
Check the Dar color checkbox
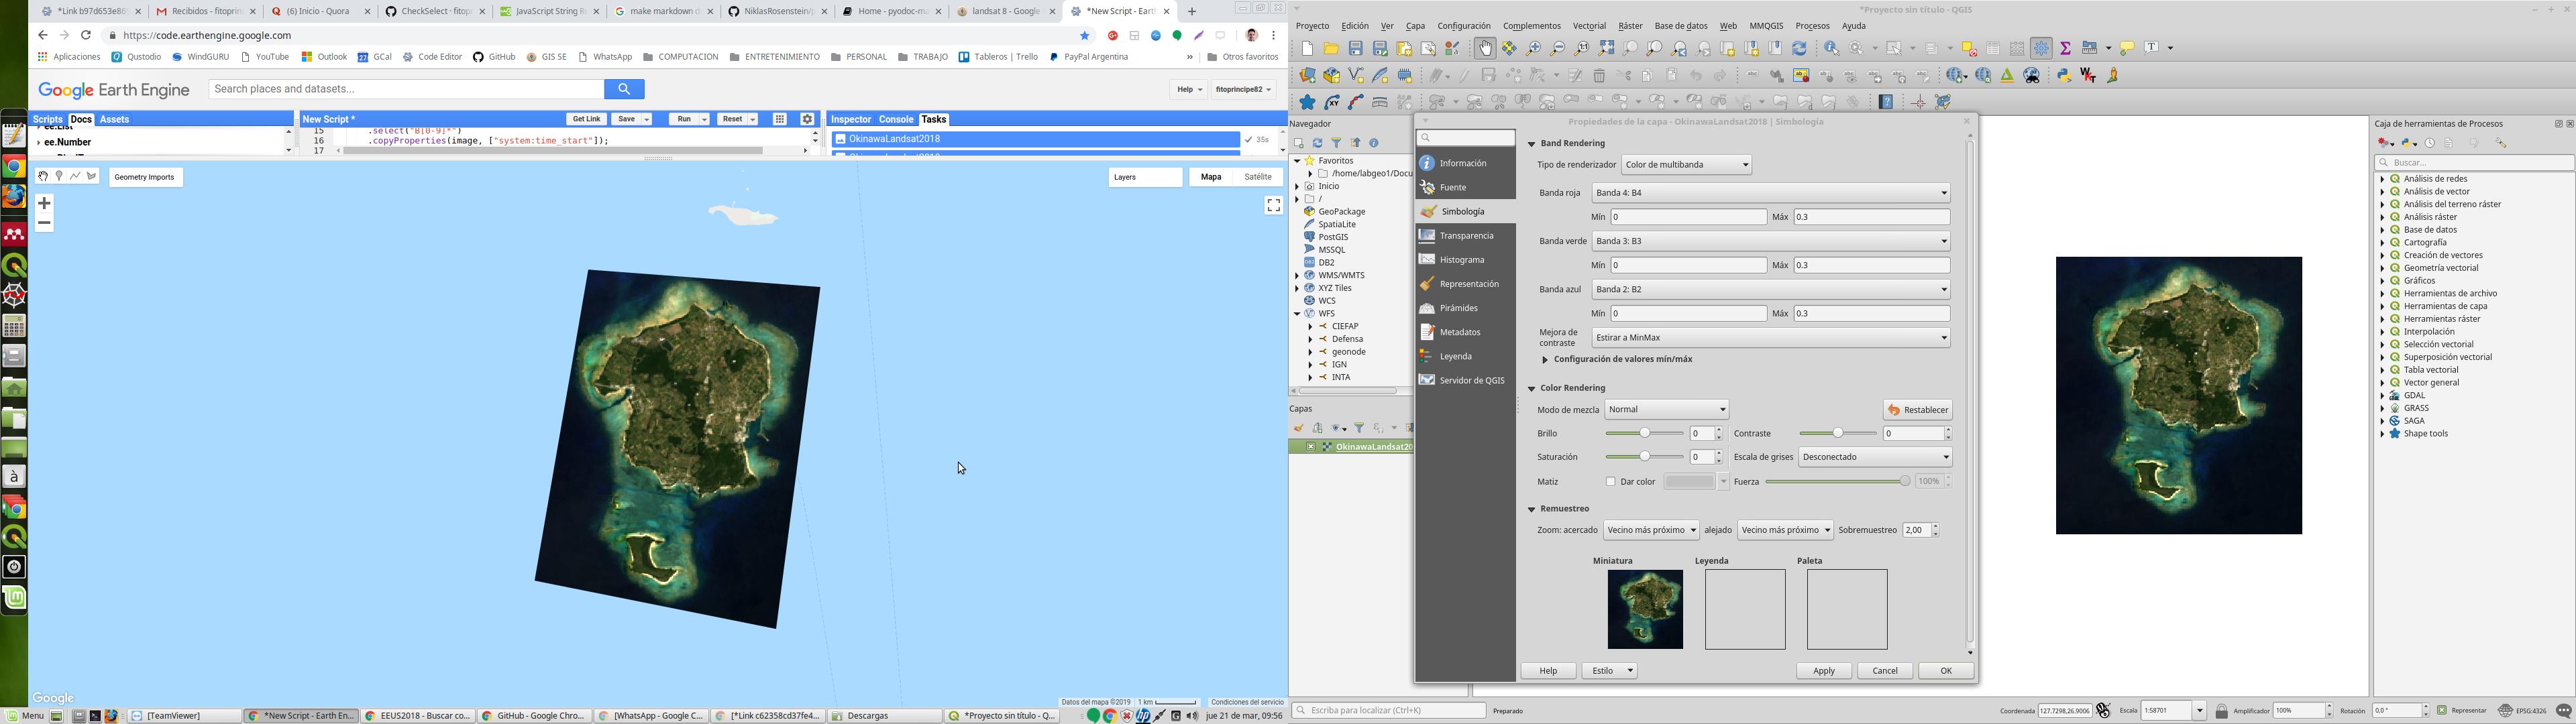(x=1610, y=482)
